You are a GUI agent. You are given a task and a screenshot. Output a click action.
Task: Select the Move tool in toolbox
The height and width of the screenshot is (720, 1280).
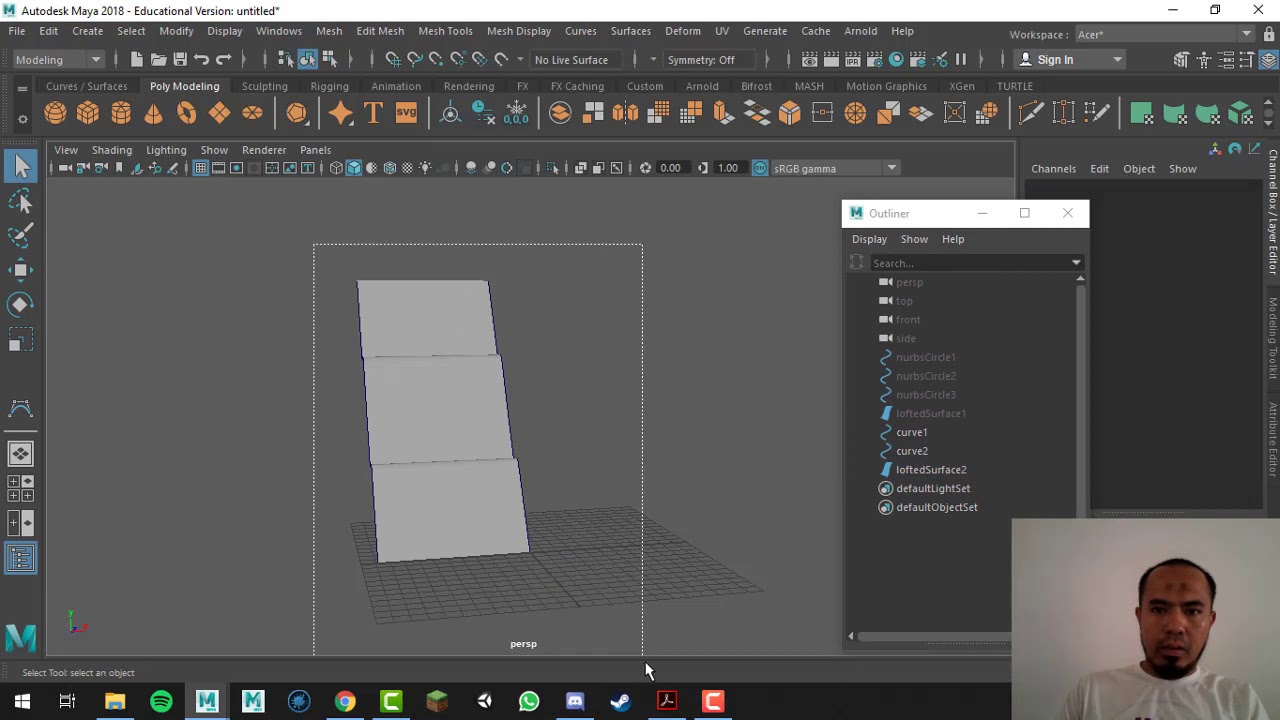coord(21,269)
